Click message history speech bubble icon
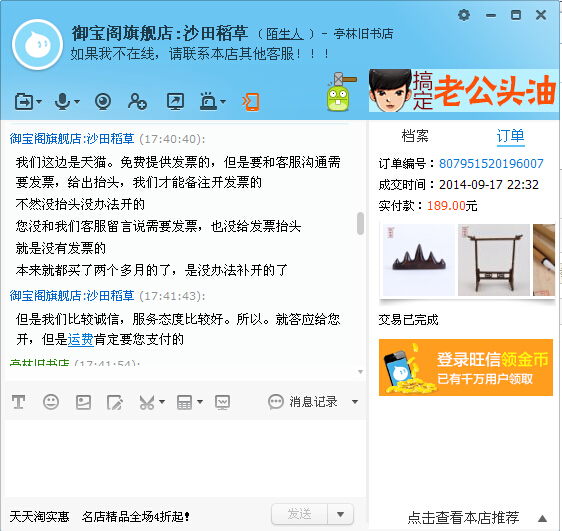 click(276, 402)
